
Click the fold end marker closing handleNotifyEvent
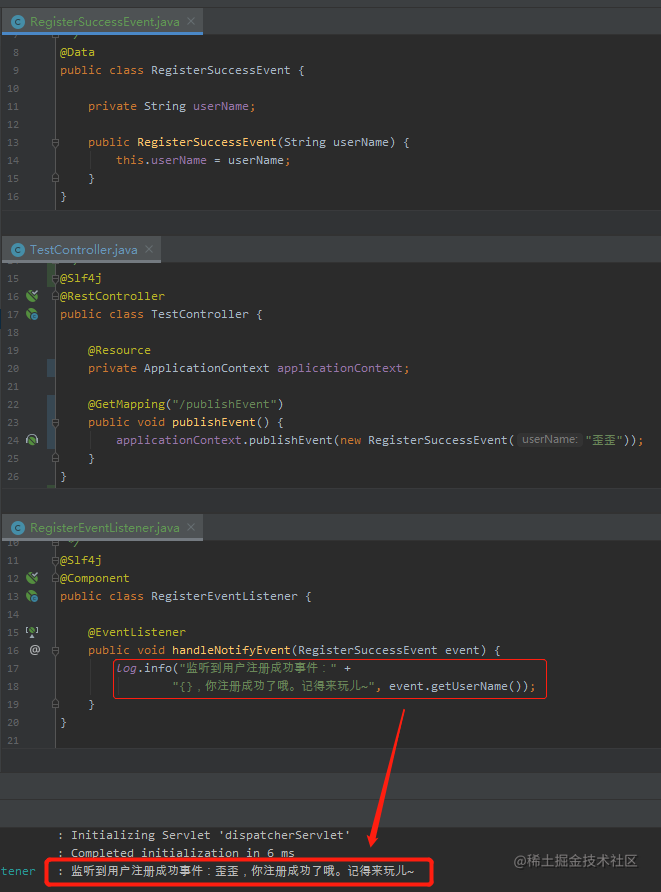point(55,704)
